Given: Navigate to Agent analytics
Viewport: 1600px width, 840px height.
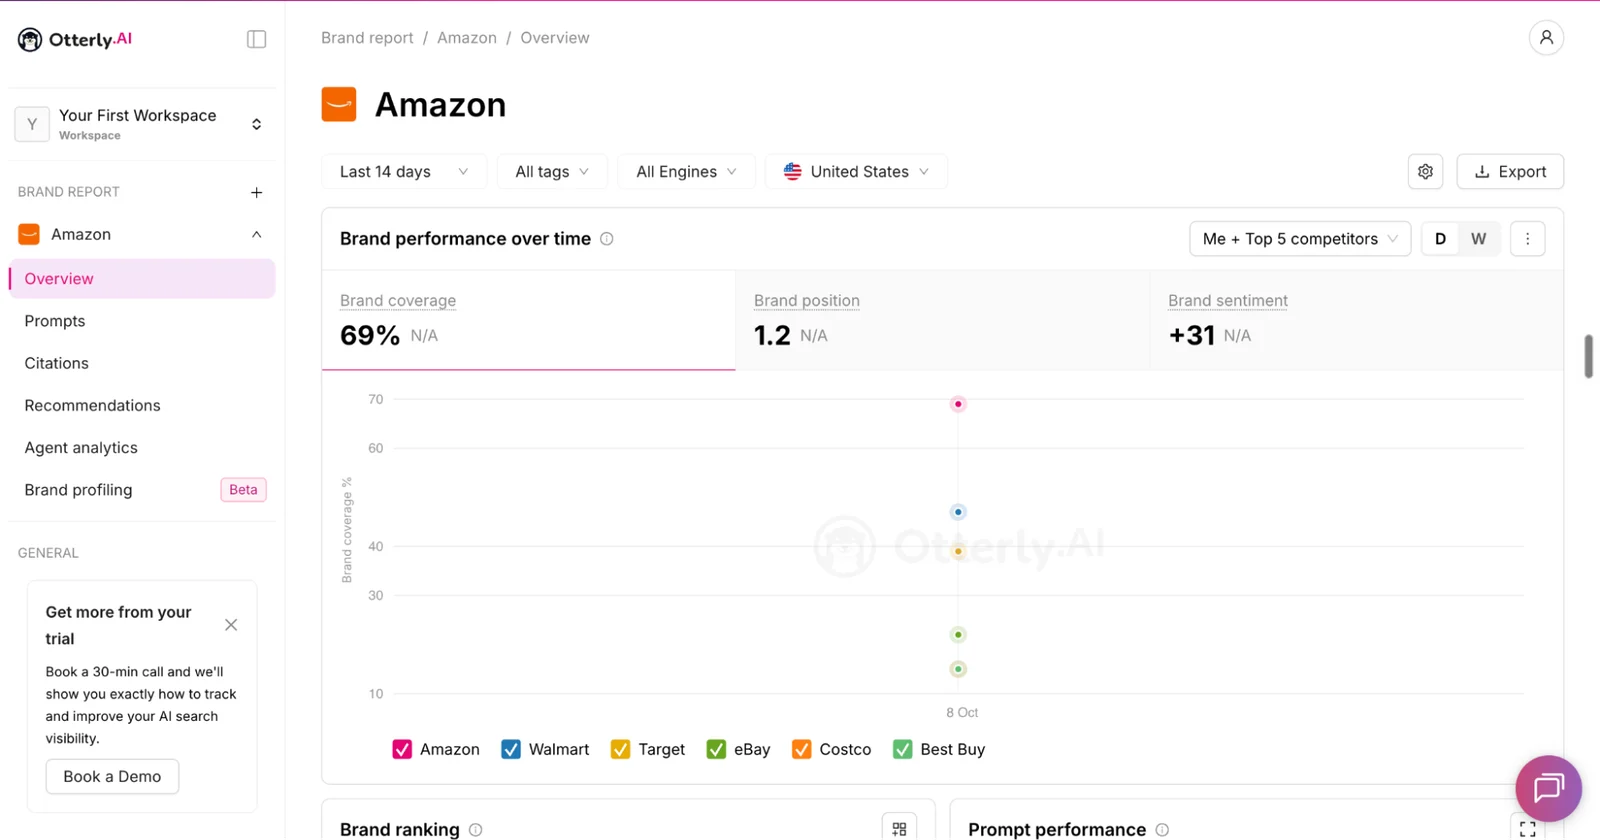Looking at the screenshot, I should (81, 448).
